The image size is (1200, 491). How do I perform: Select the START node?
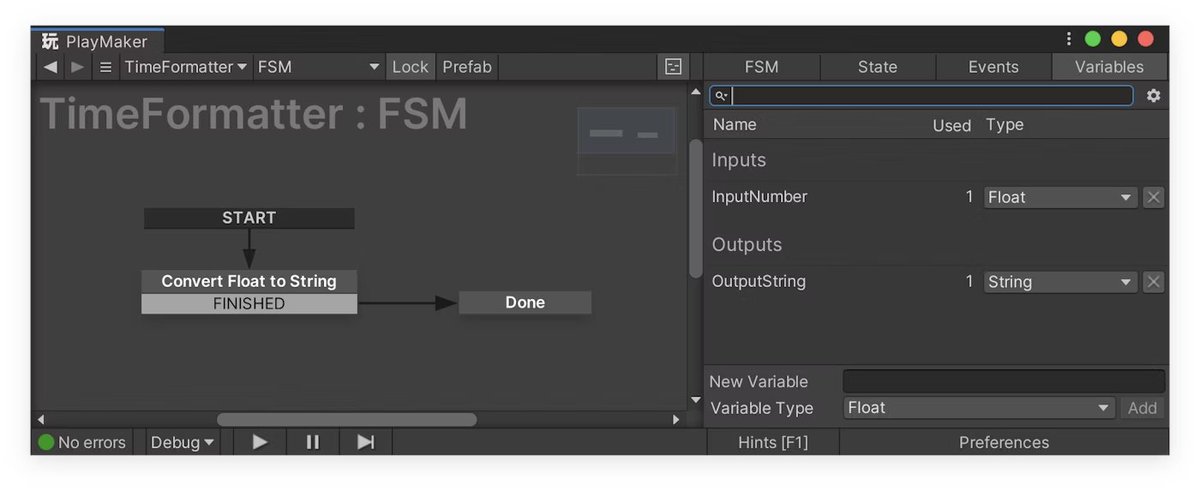pyautogui.click(x=249, y=218)
